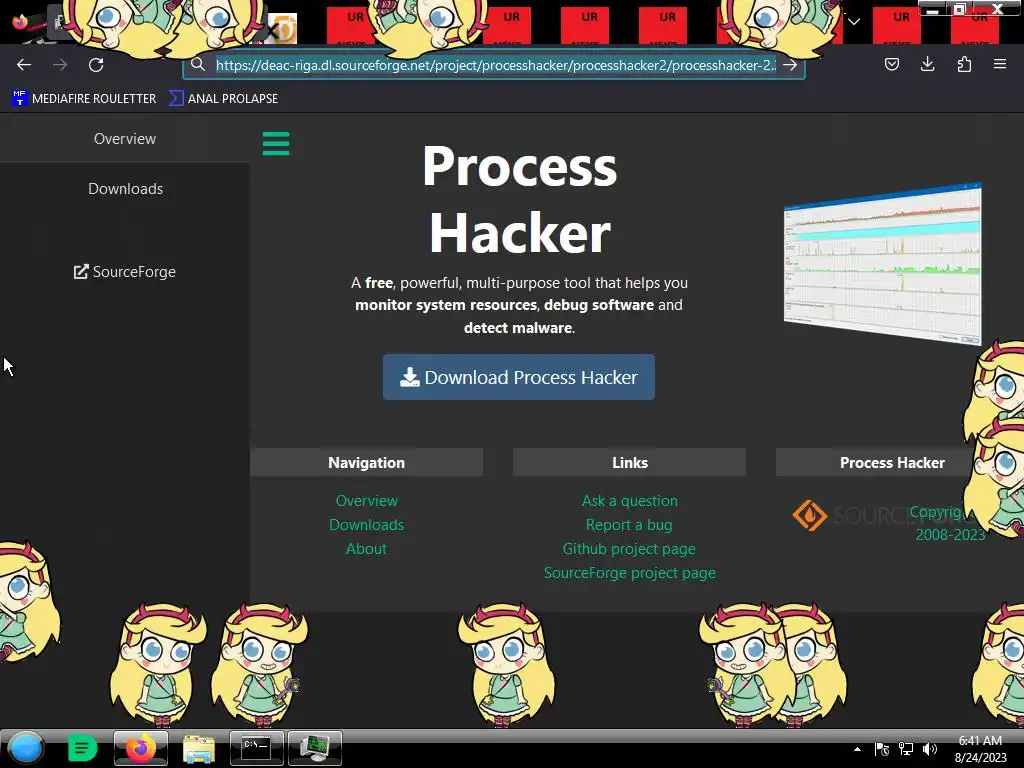This screenshot has height=768, width=1024.
Task: Click the SourceForge orange diamond logo
Action: pos(810,516)
